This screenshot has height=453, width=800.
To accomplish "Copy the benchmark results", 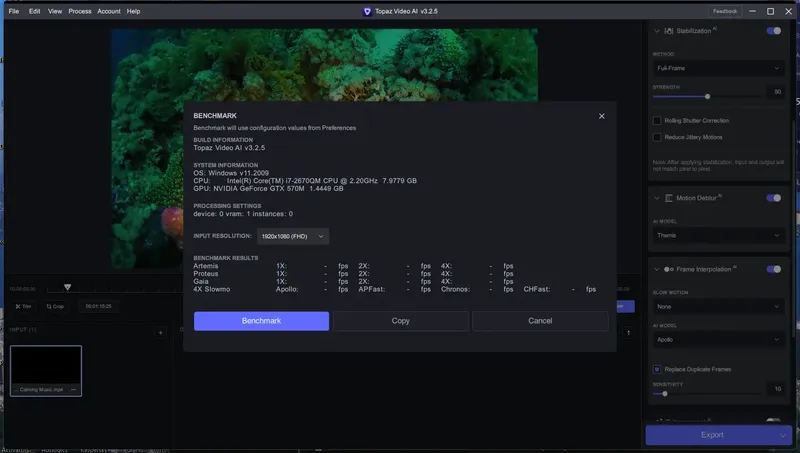I will pyautogui.click(x=401, y=321).
